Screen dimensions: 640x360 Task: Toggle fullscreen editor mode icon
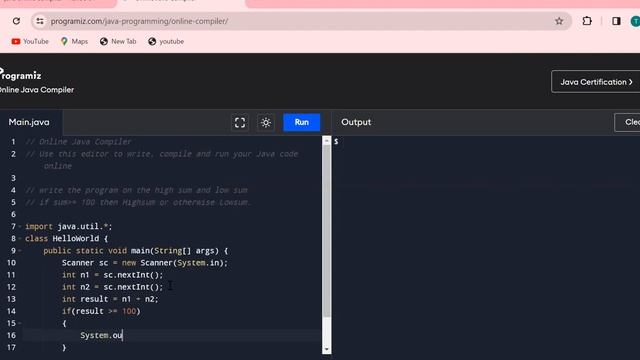[x=240, y=122]
